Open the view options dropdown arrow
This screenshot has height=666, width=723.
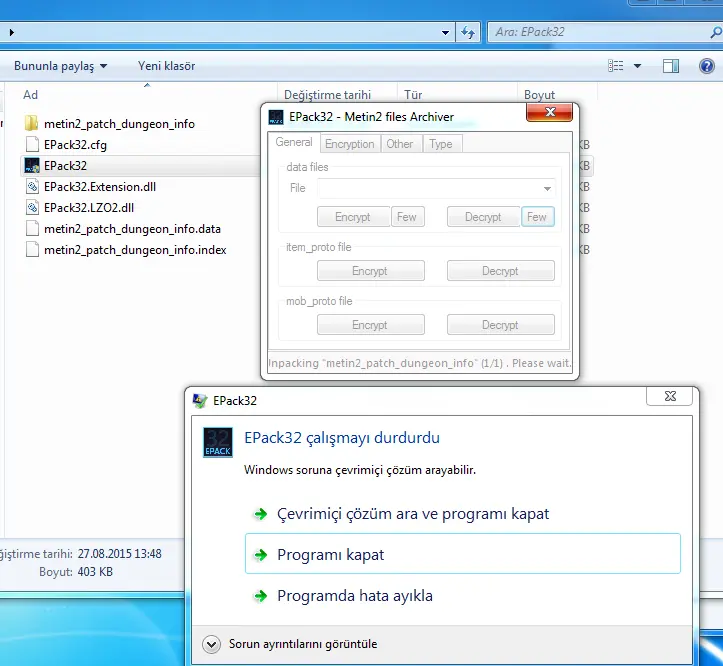638,66
